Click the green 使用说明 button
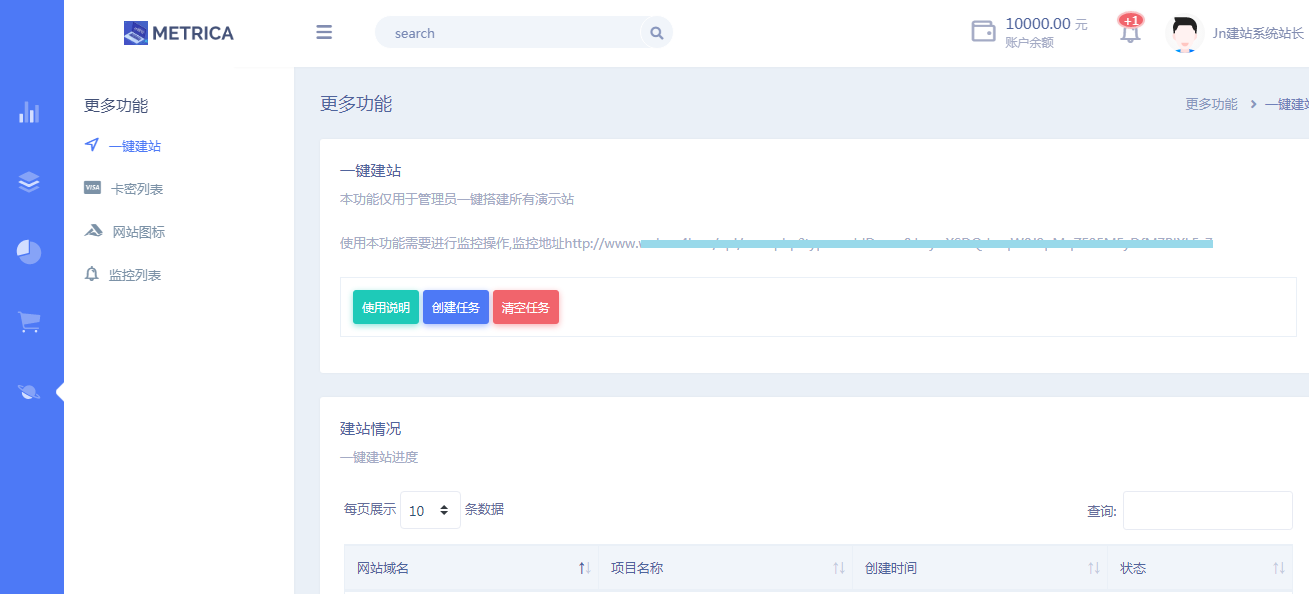This screenshot has height=594, width=1309. (385, 307)
